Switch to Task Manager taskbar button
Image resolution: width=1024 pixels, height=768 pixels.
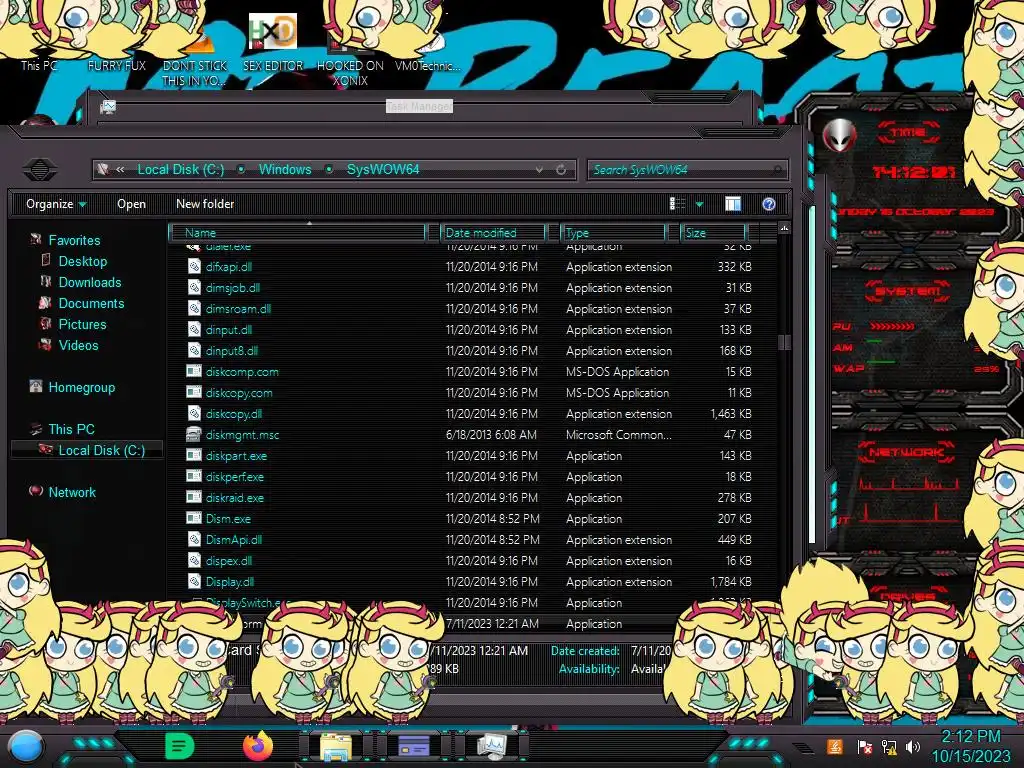[492, 746]
